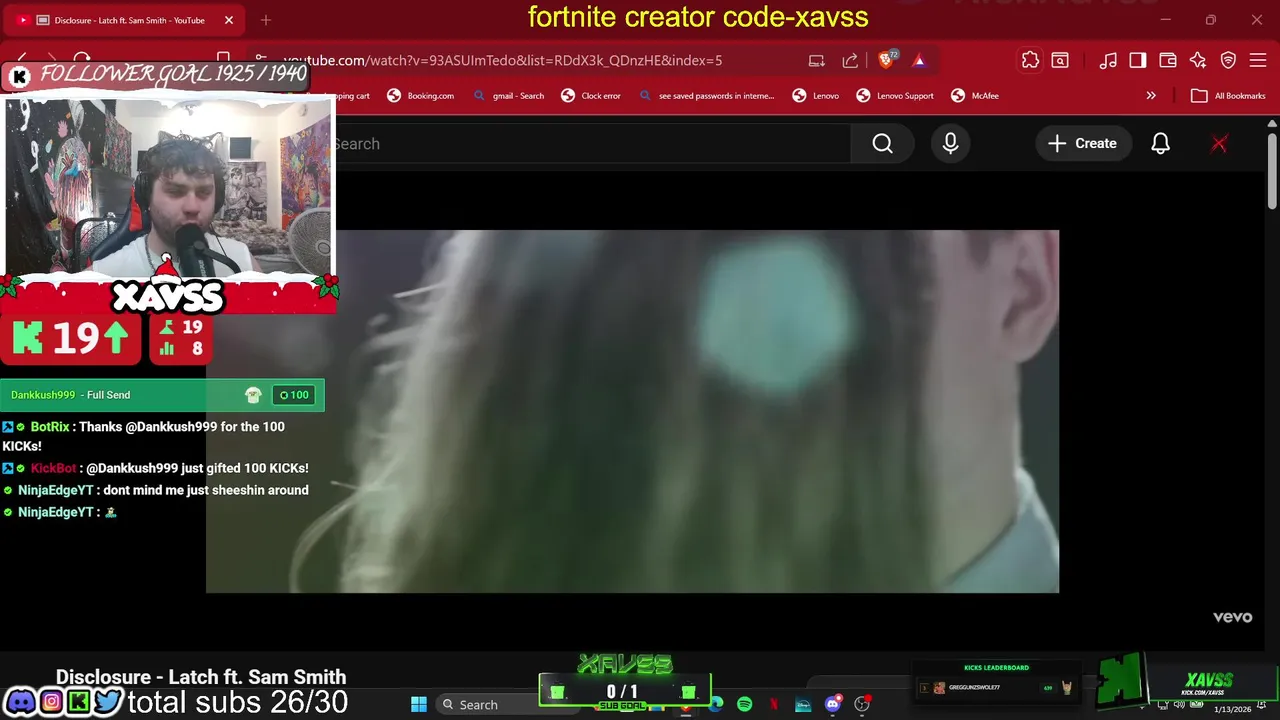Image resolution: width=1280 pixels, height=720 pixels.
Task: Open YouTube notifications bell
Action: (1160, 144)
